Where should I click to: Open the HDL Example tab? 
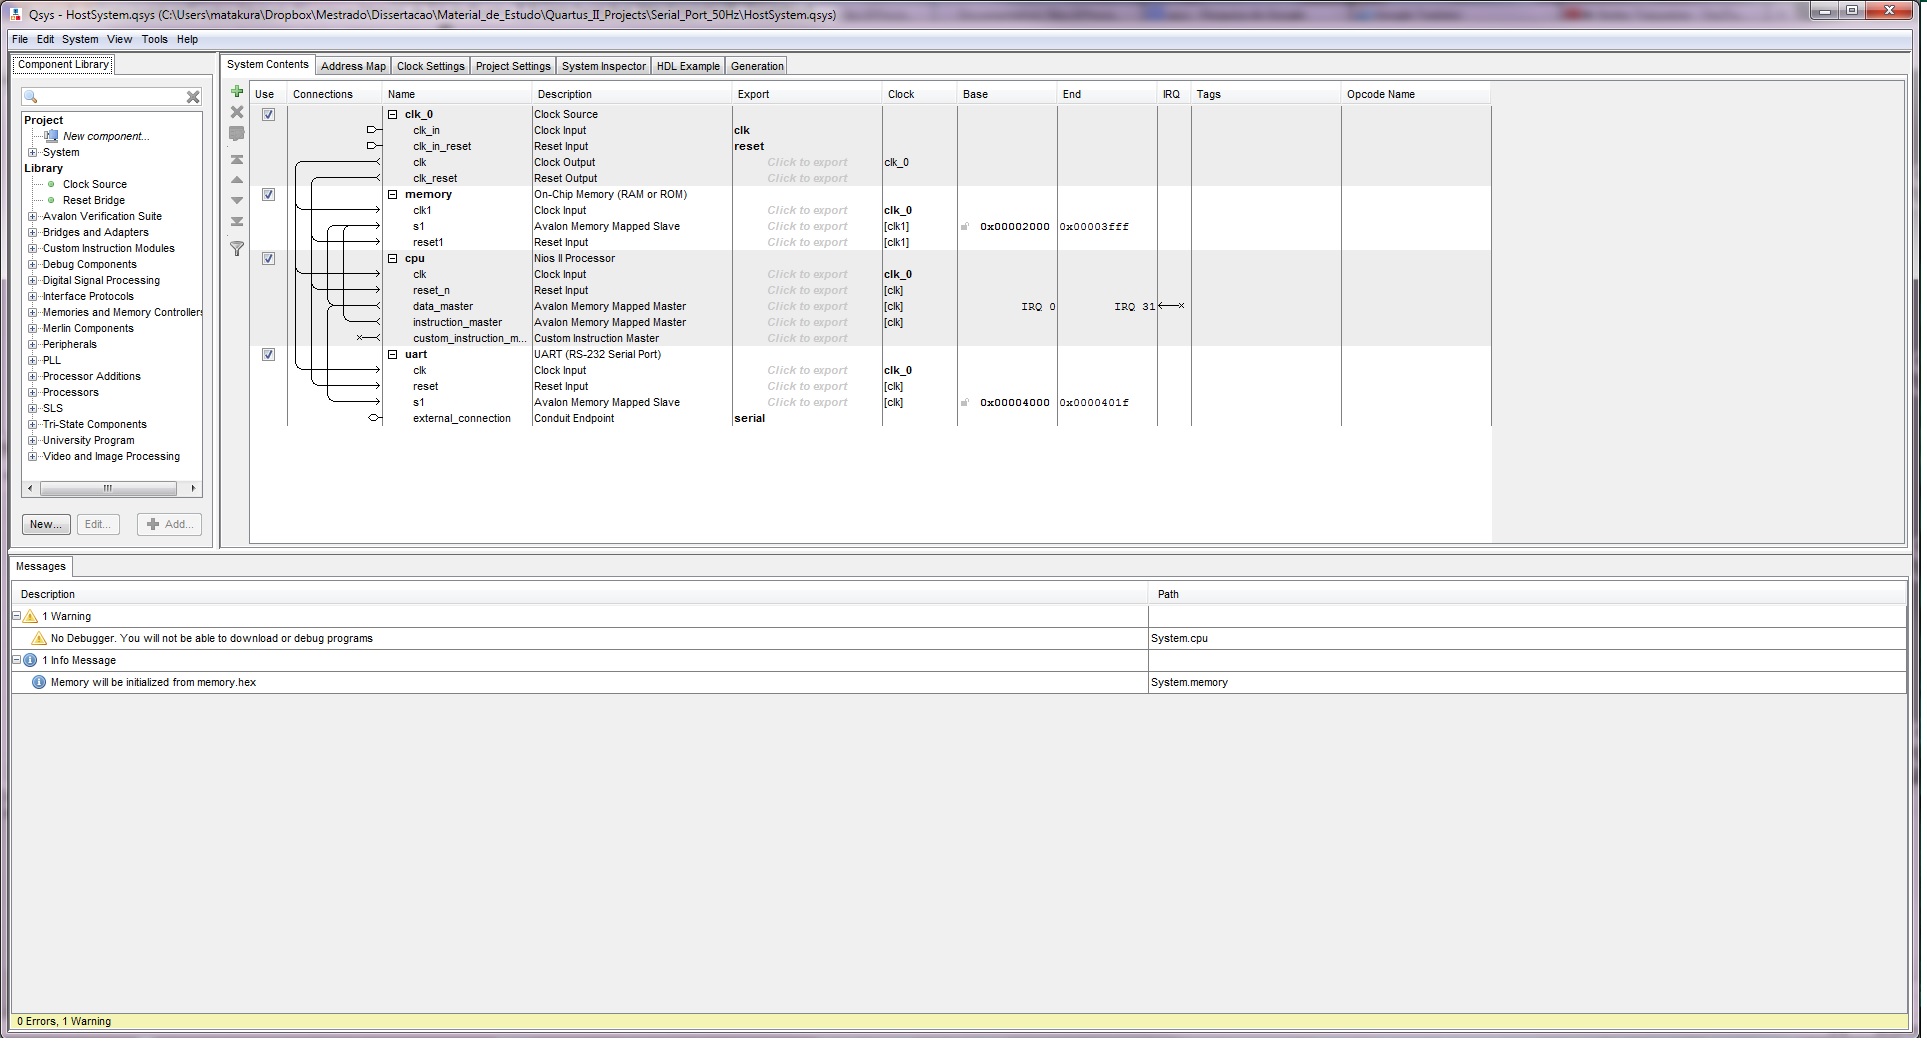[688, 66]
